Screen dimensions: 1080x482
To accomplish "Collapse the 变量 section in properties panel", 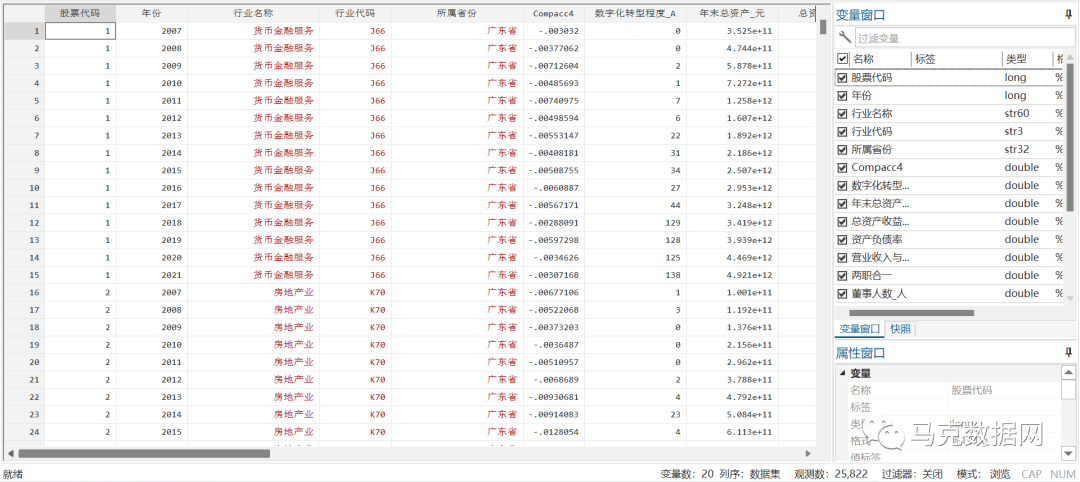I will (842, 373).
